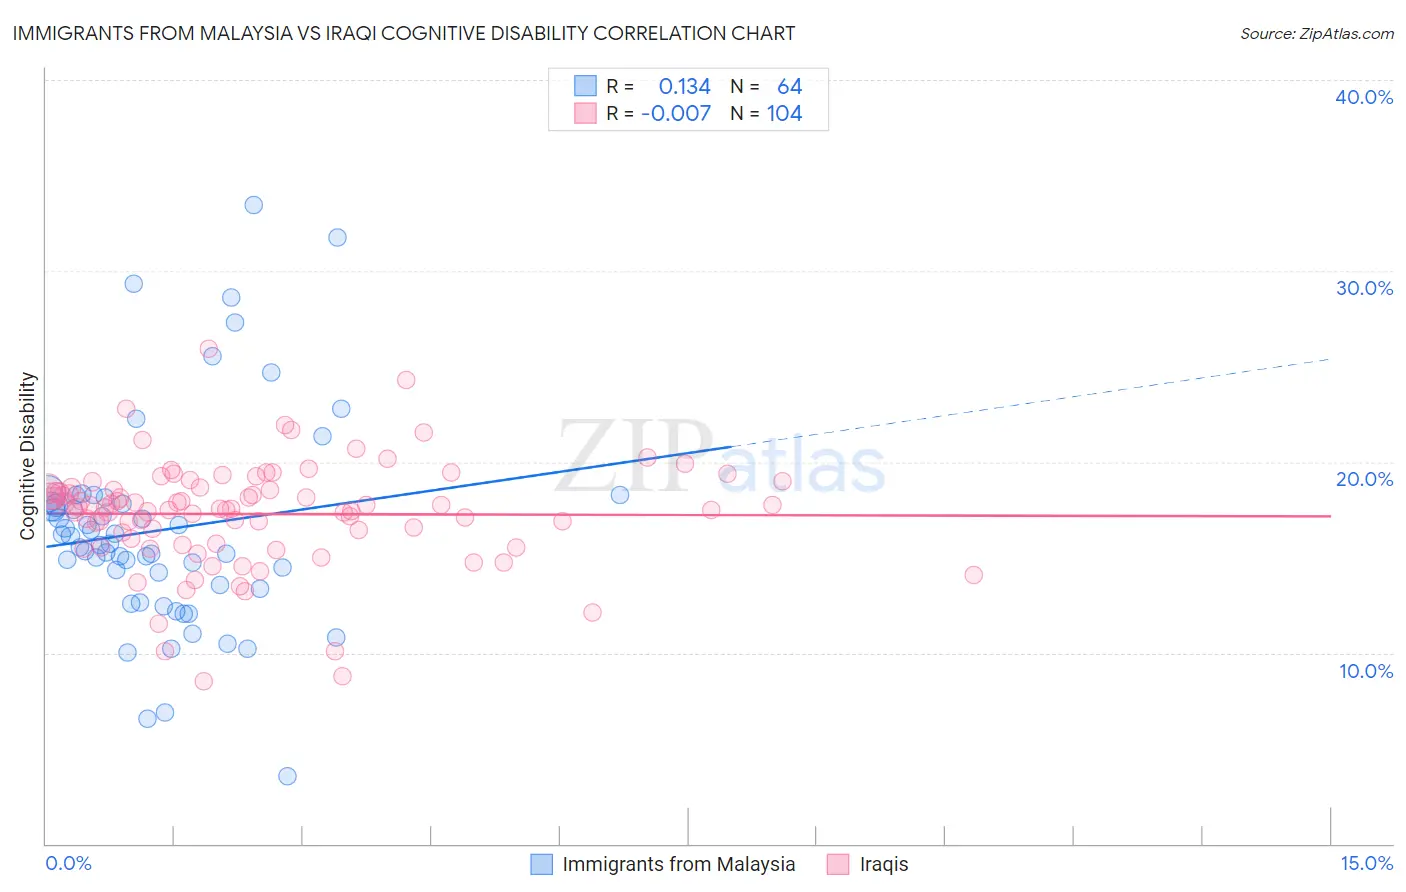
Task: Click the 10.0% y-axis tick label
Action: 1366,671
